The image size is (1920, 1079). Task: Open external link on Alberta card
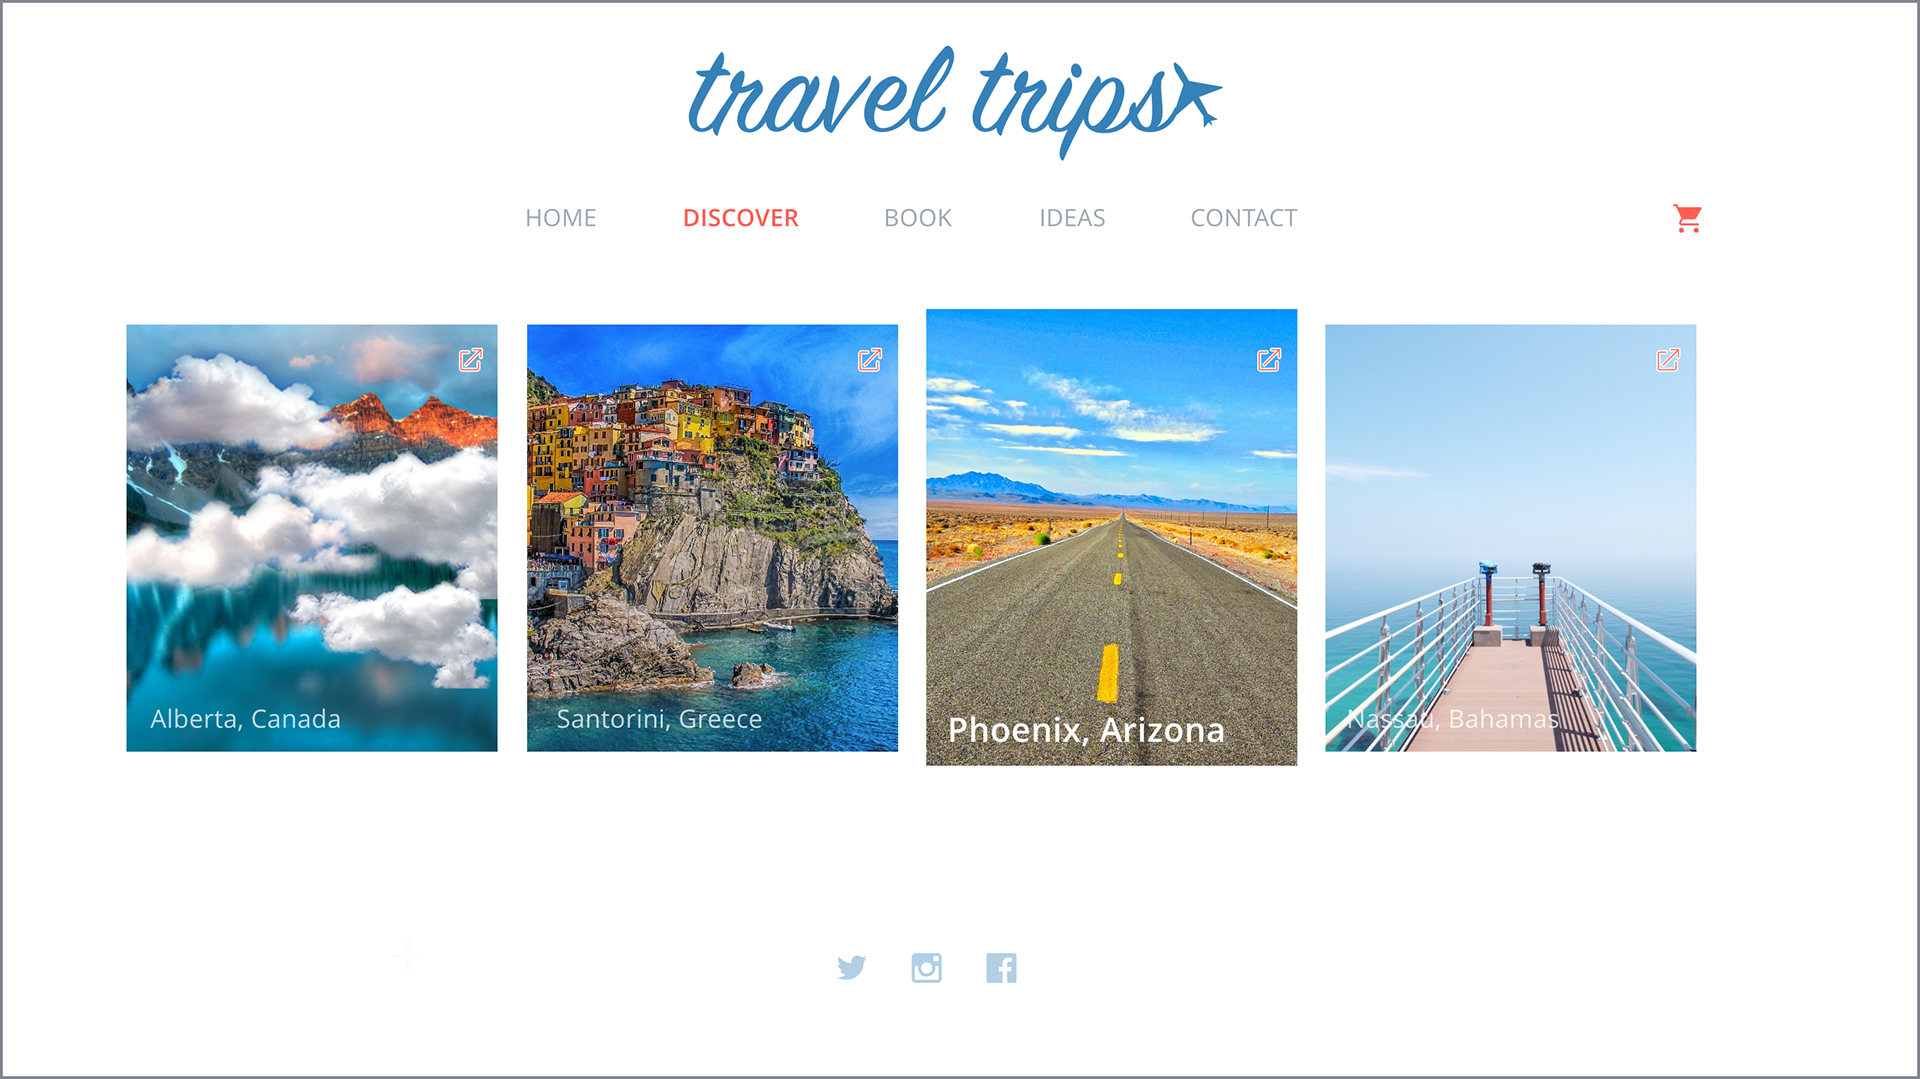click(x=471, y=360)
